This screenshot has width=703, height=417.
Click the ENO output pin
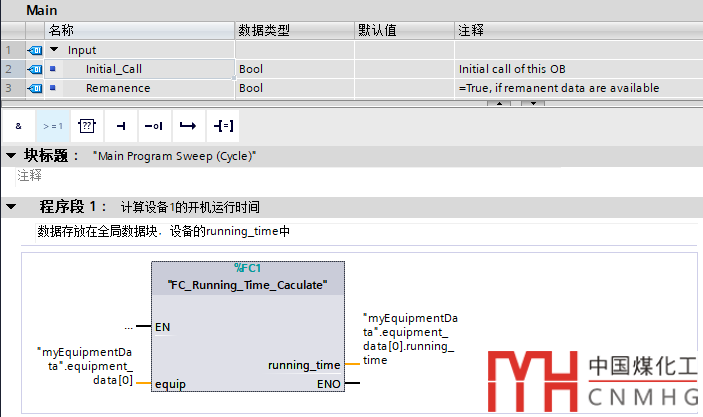click(329, 384)
